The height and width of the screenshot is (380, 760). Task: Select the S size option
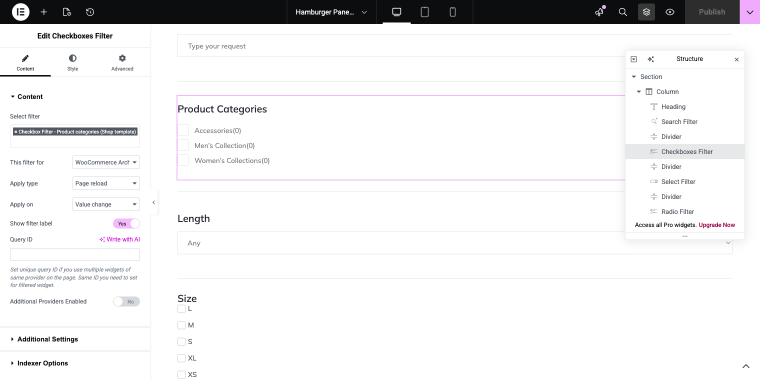[x=181, y=342]
